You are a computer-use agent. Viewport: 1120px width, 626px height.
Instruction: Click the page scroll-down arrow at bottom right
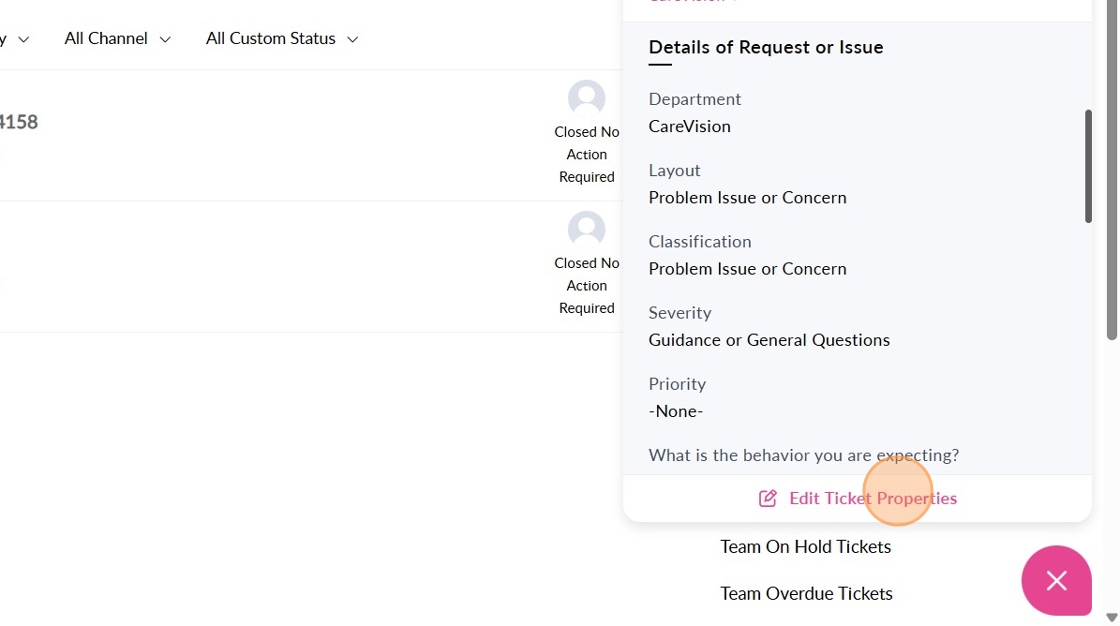[x=1111, y=617]
